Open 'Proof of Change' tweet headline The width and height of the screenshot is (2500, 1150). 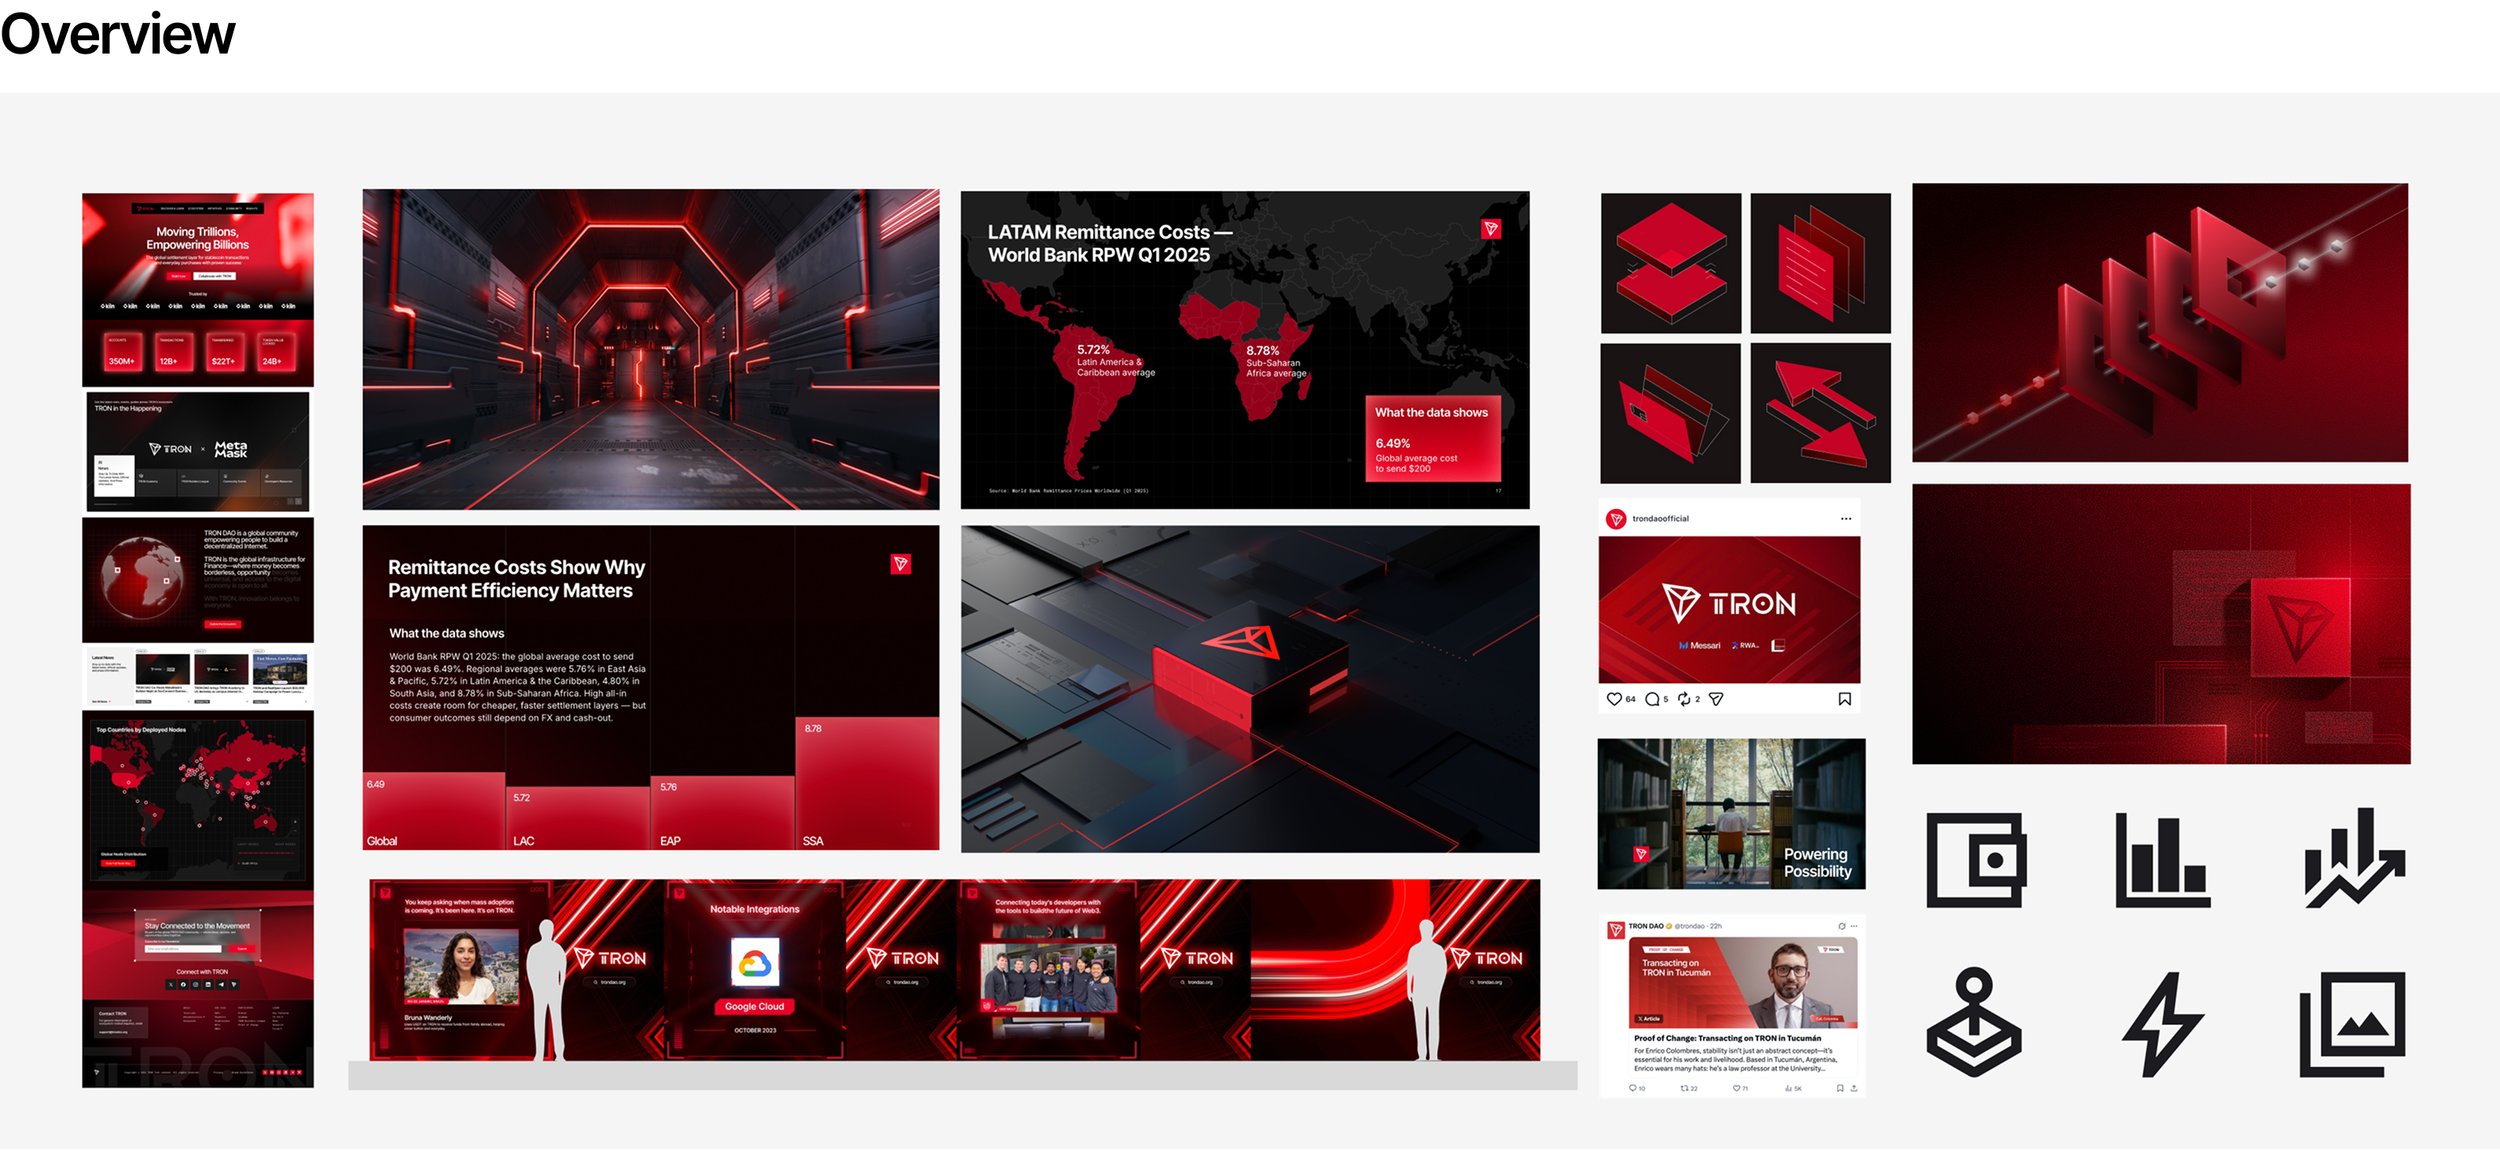1728,1039
